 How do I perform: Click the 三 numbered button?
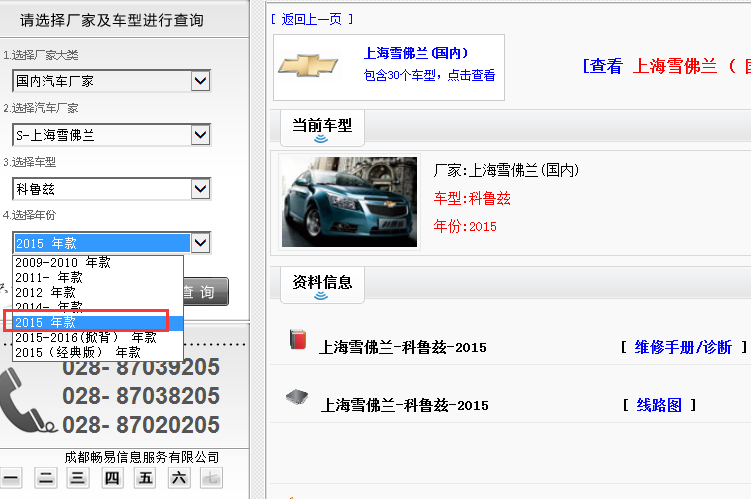[78, 478]
